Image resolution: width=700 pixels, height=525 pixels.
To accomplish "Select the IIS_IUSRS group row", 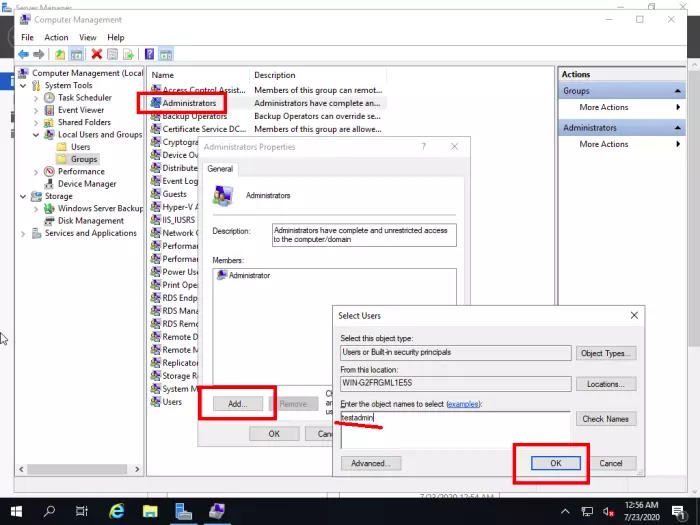I will (173, 220).
